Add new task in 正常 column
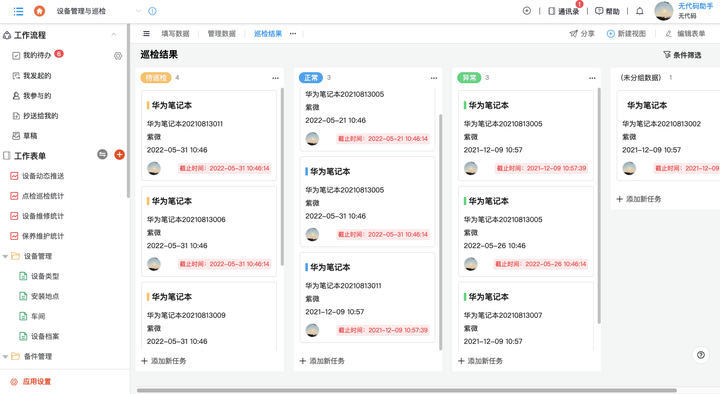 coord(322,361)
